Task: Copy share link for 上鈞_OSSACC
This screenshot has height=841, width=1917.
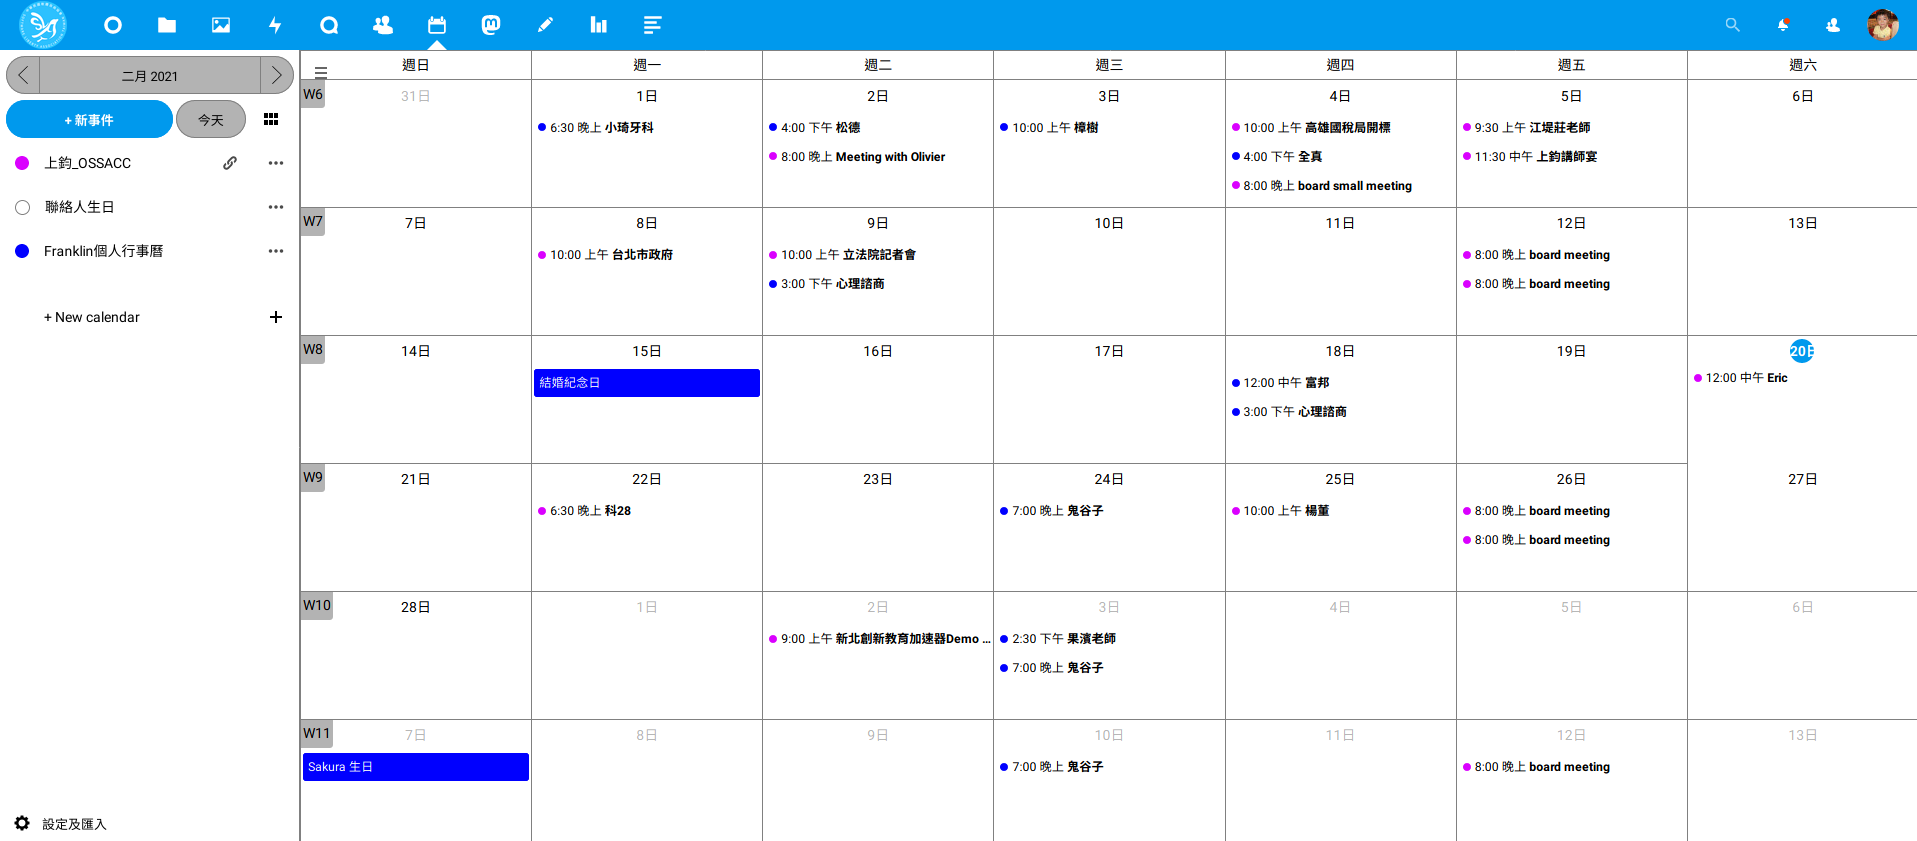Action: [230, 163]
